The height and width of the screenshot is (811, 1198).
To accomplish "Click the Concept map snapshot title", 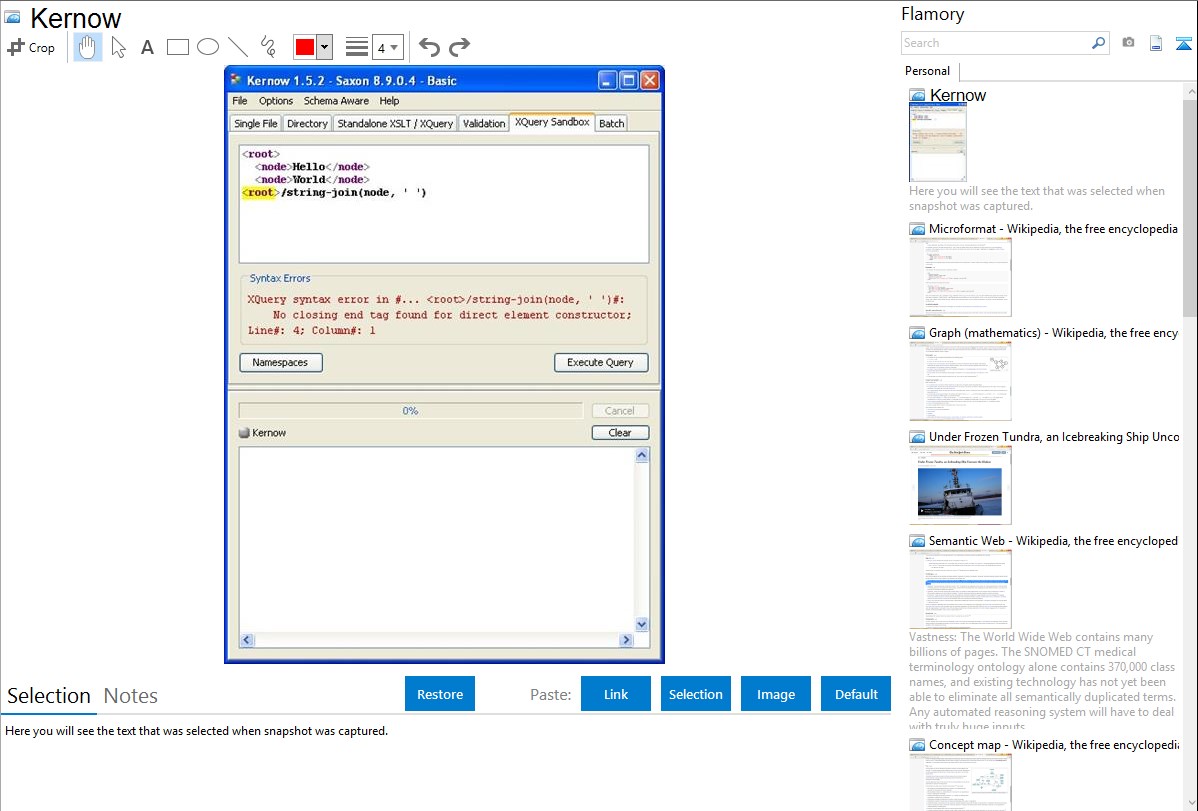I will click(1053, 744).
